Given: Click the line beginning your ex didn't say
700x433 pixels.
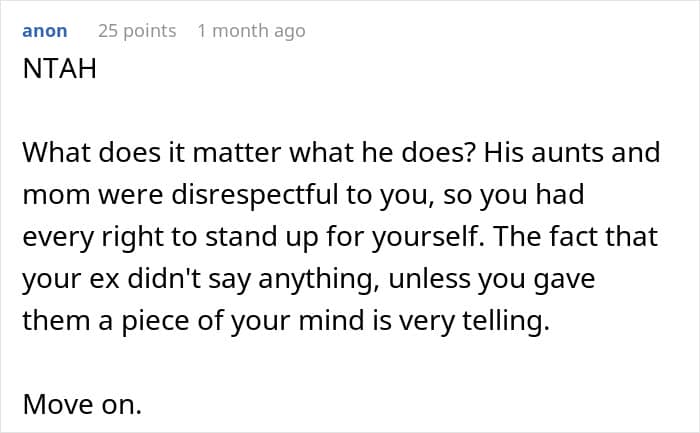Looking at the screenshot, I should pos(308,279).
